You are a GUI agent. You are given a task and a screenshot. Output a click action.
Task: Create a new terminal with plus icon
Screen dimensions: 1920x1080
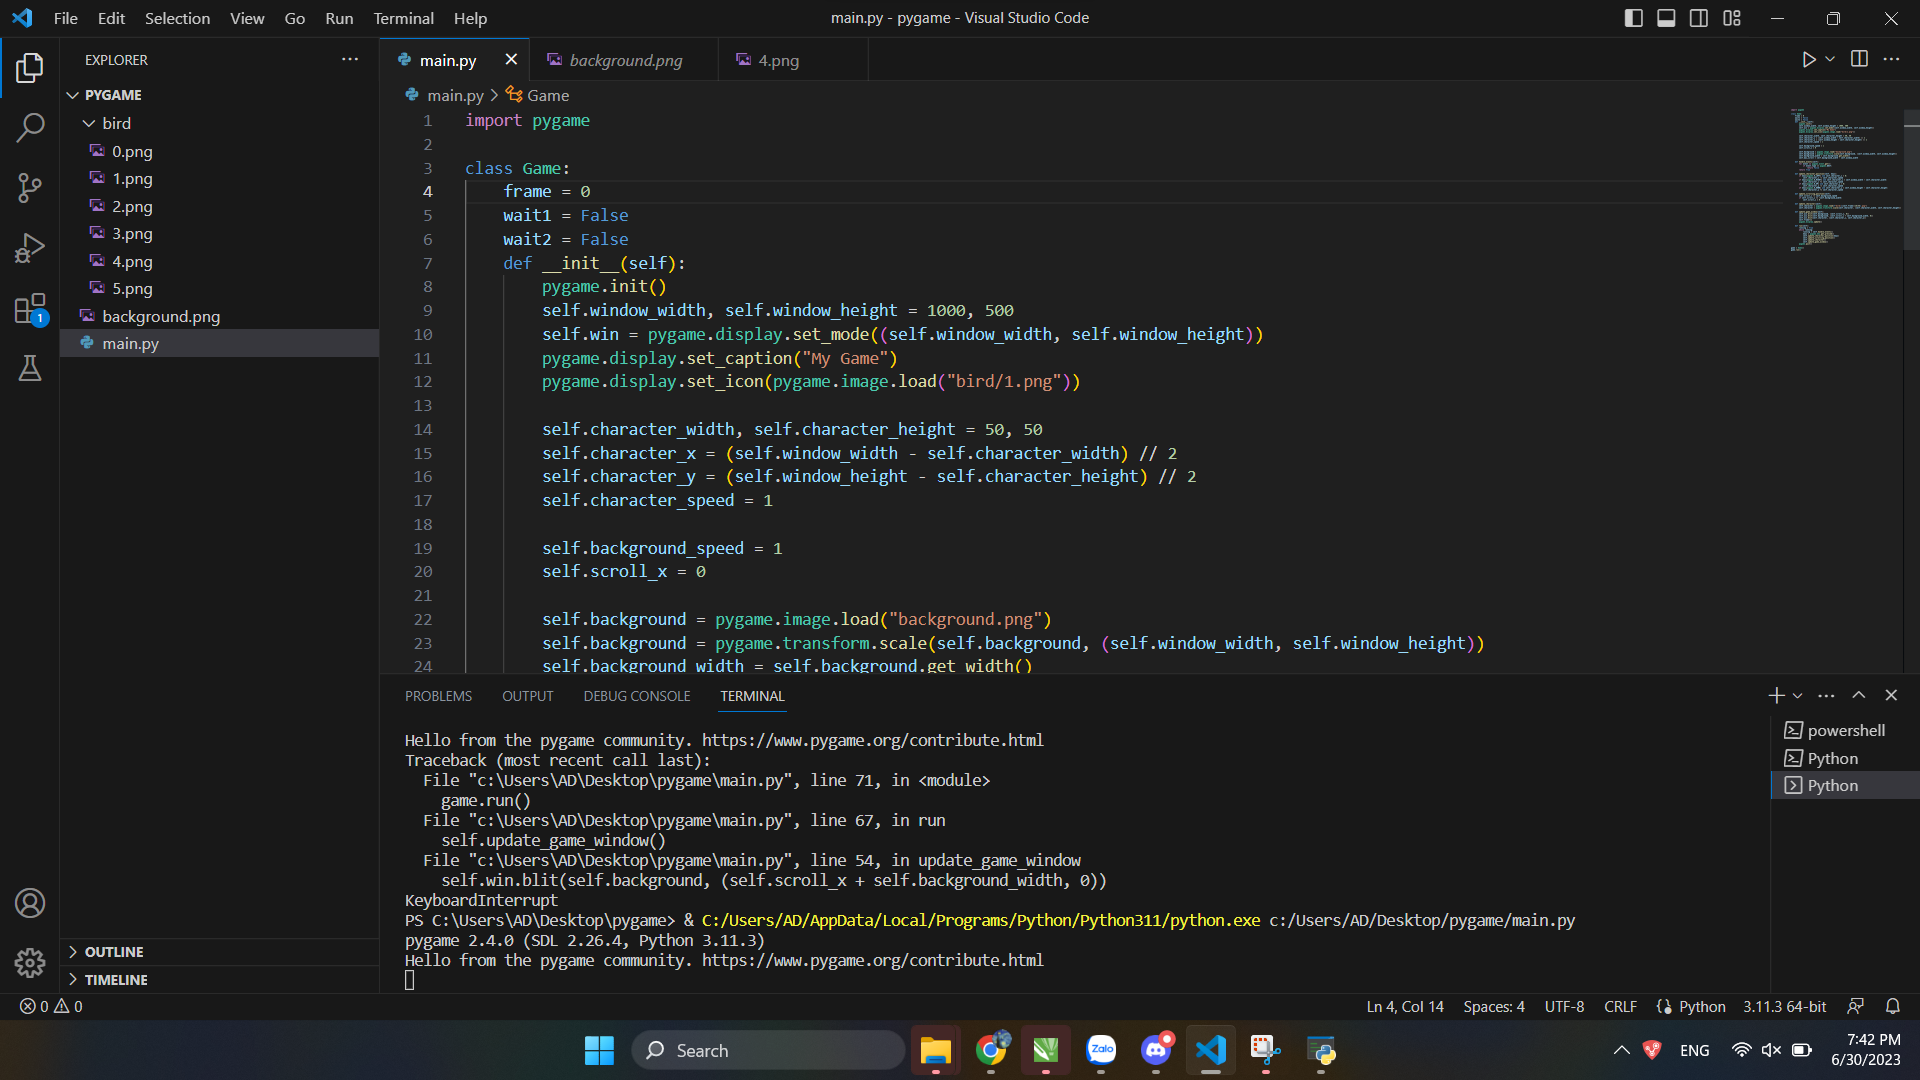(x=1776, y=695)
